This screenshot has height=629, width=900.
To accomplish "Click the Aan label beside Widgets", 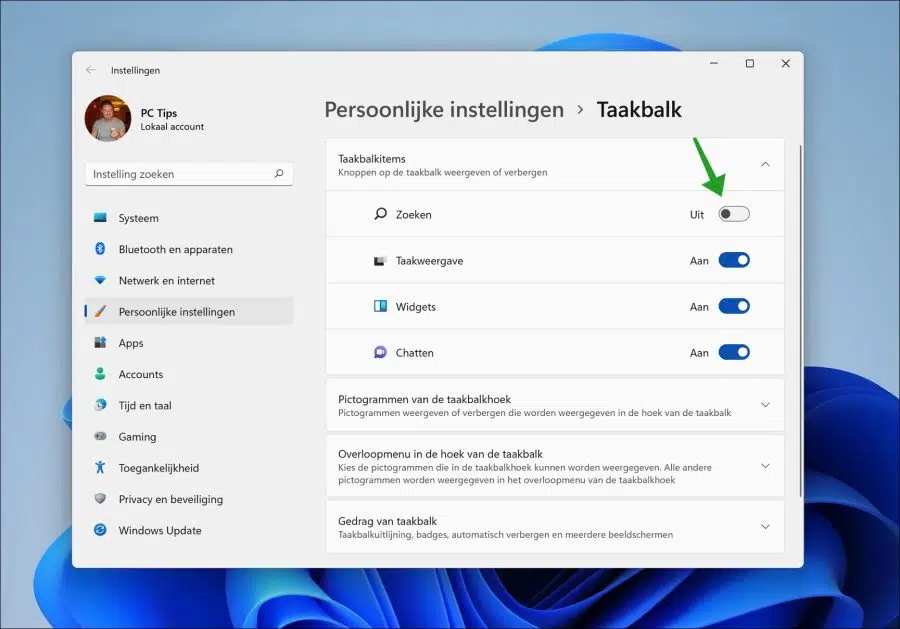I will 699,306.
